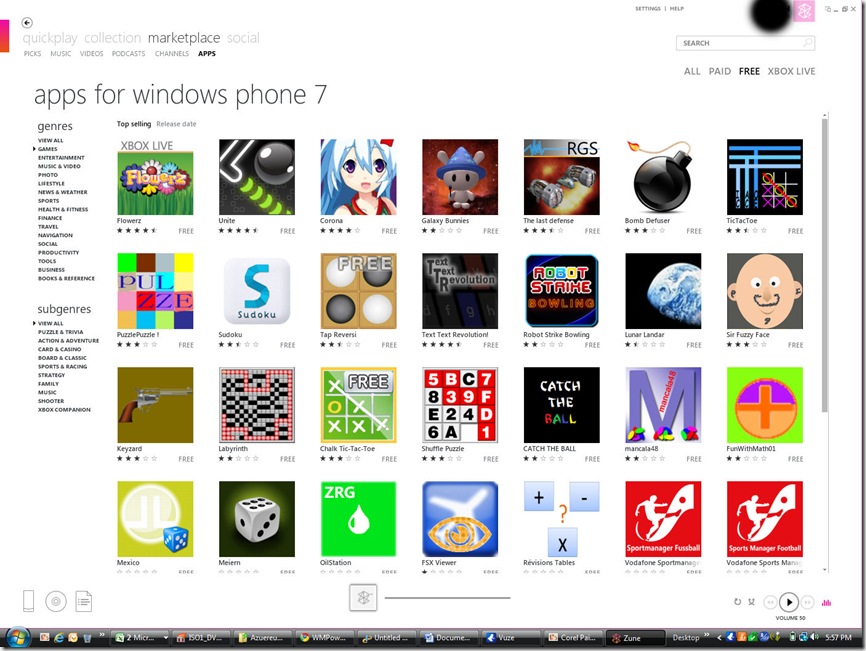Click the SETTINGS link

point(648,9)
